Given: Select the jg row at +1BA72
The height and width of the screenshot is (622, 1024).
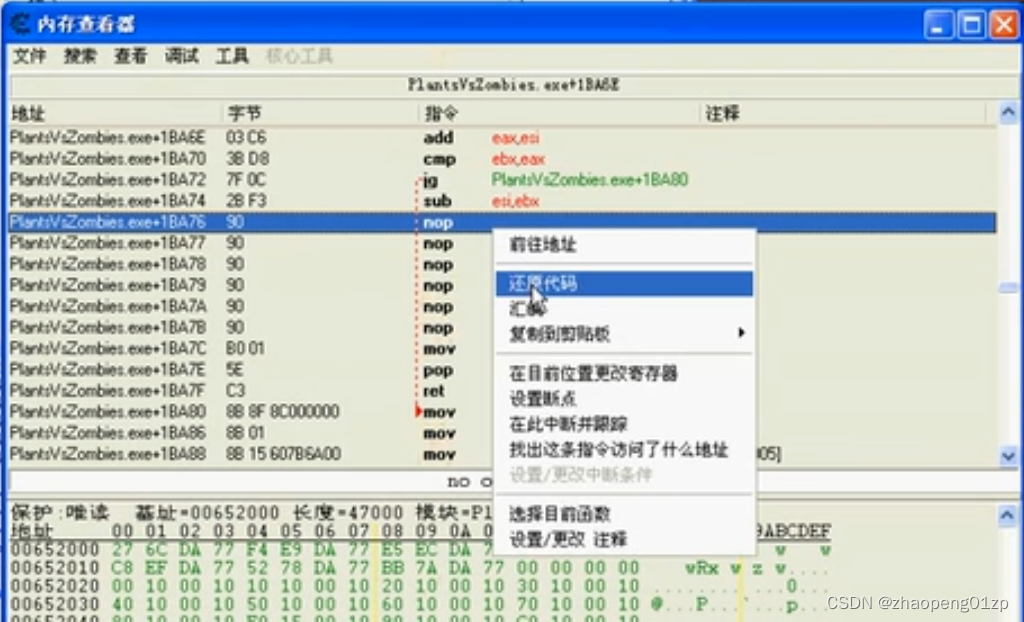Looking at the screenshot, I should (502, 180).
